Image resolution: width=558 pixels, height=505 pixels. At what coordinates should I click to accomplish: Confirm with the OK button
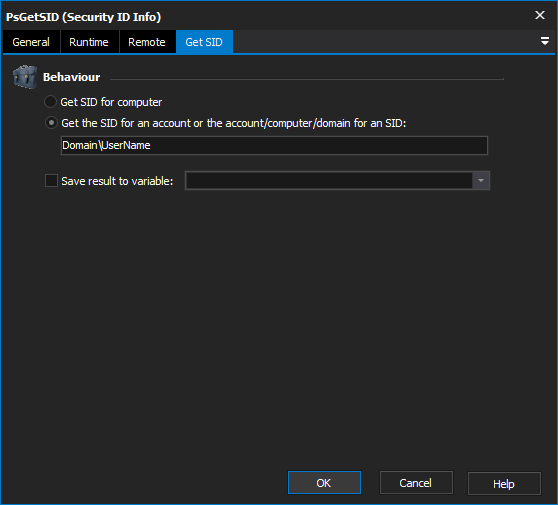[324, 483]
